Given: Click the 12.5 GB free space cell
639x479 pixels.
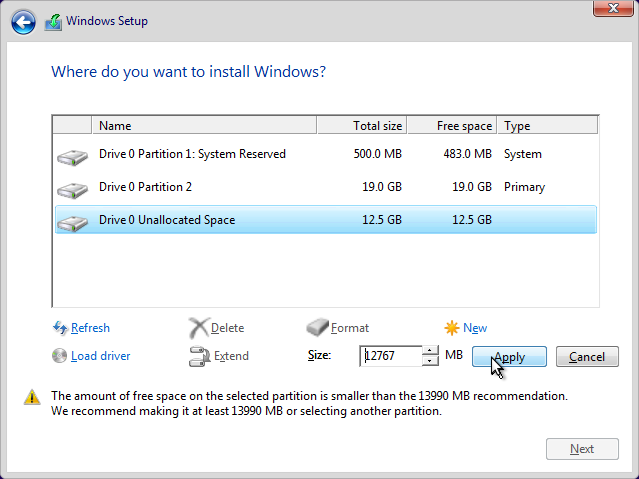Looking at the screenshot, I should pyautogui.click(x=472, y=220).
